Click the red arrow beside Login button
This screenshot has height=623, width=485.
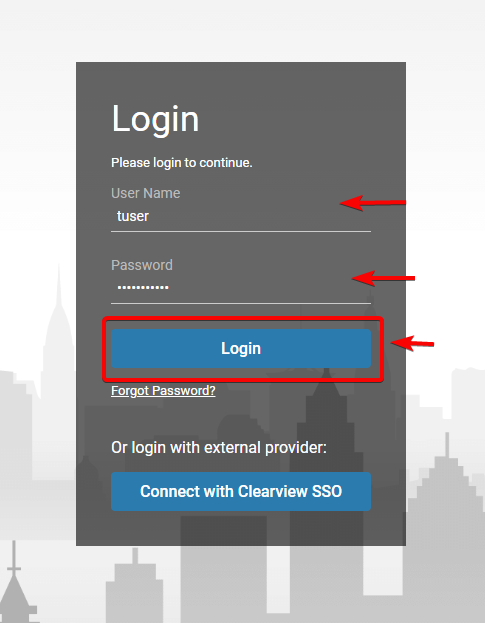(x=412, y=343)
